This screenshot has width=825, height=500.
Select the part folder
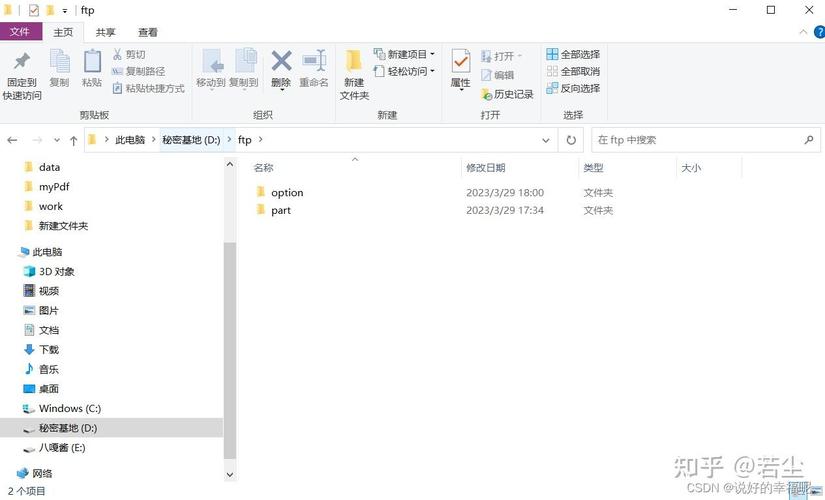point(281,210)
